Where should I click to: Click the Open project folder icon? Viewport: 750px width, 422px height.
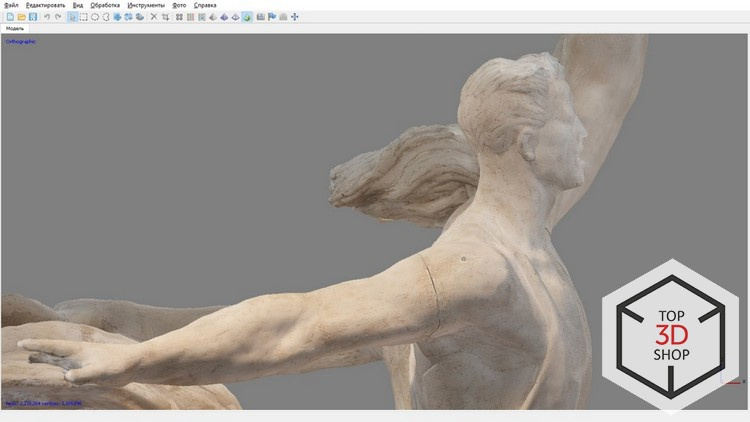22,17
